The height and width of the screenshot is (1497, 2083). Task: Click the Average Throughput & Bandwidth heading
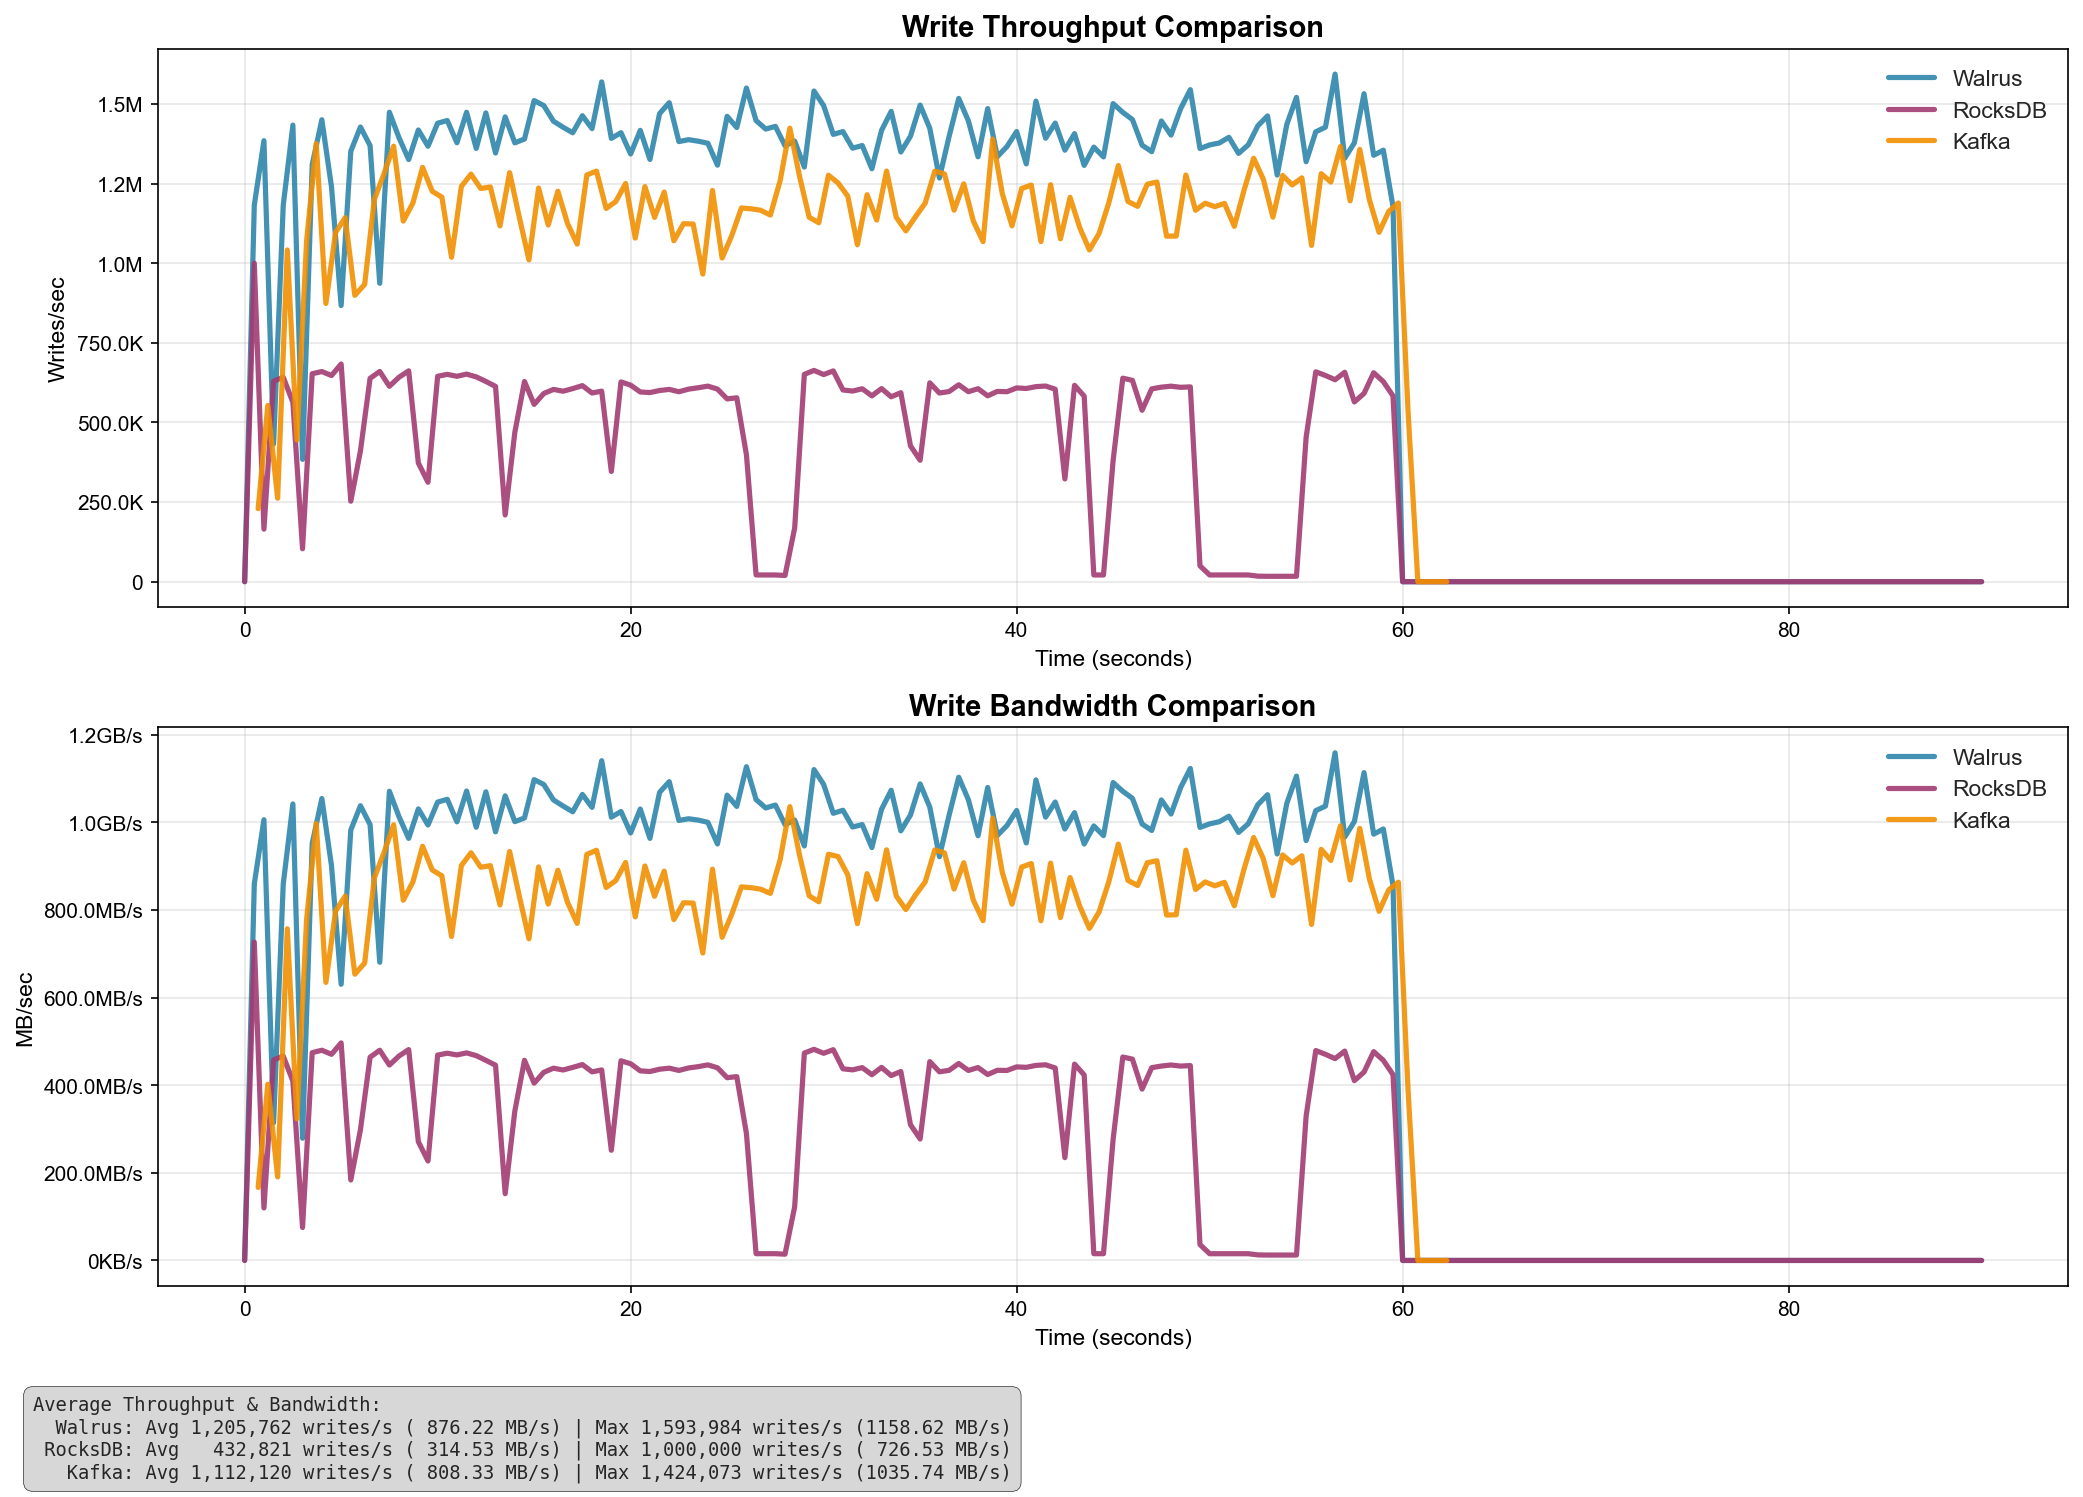[207, 1405]
